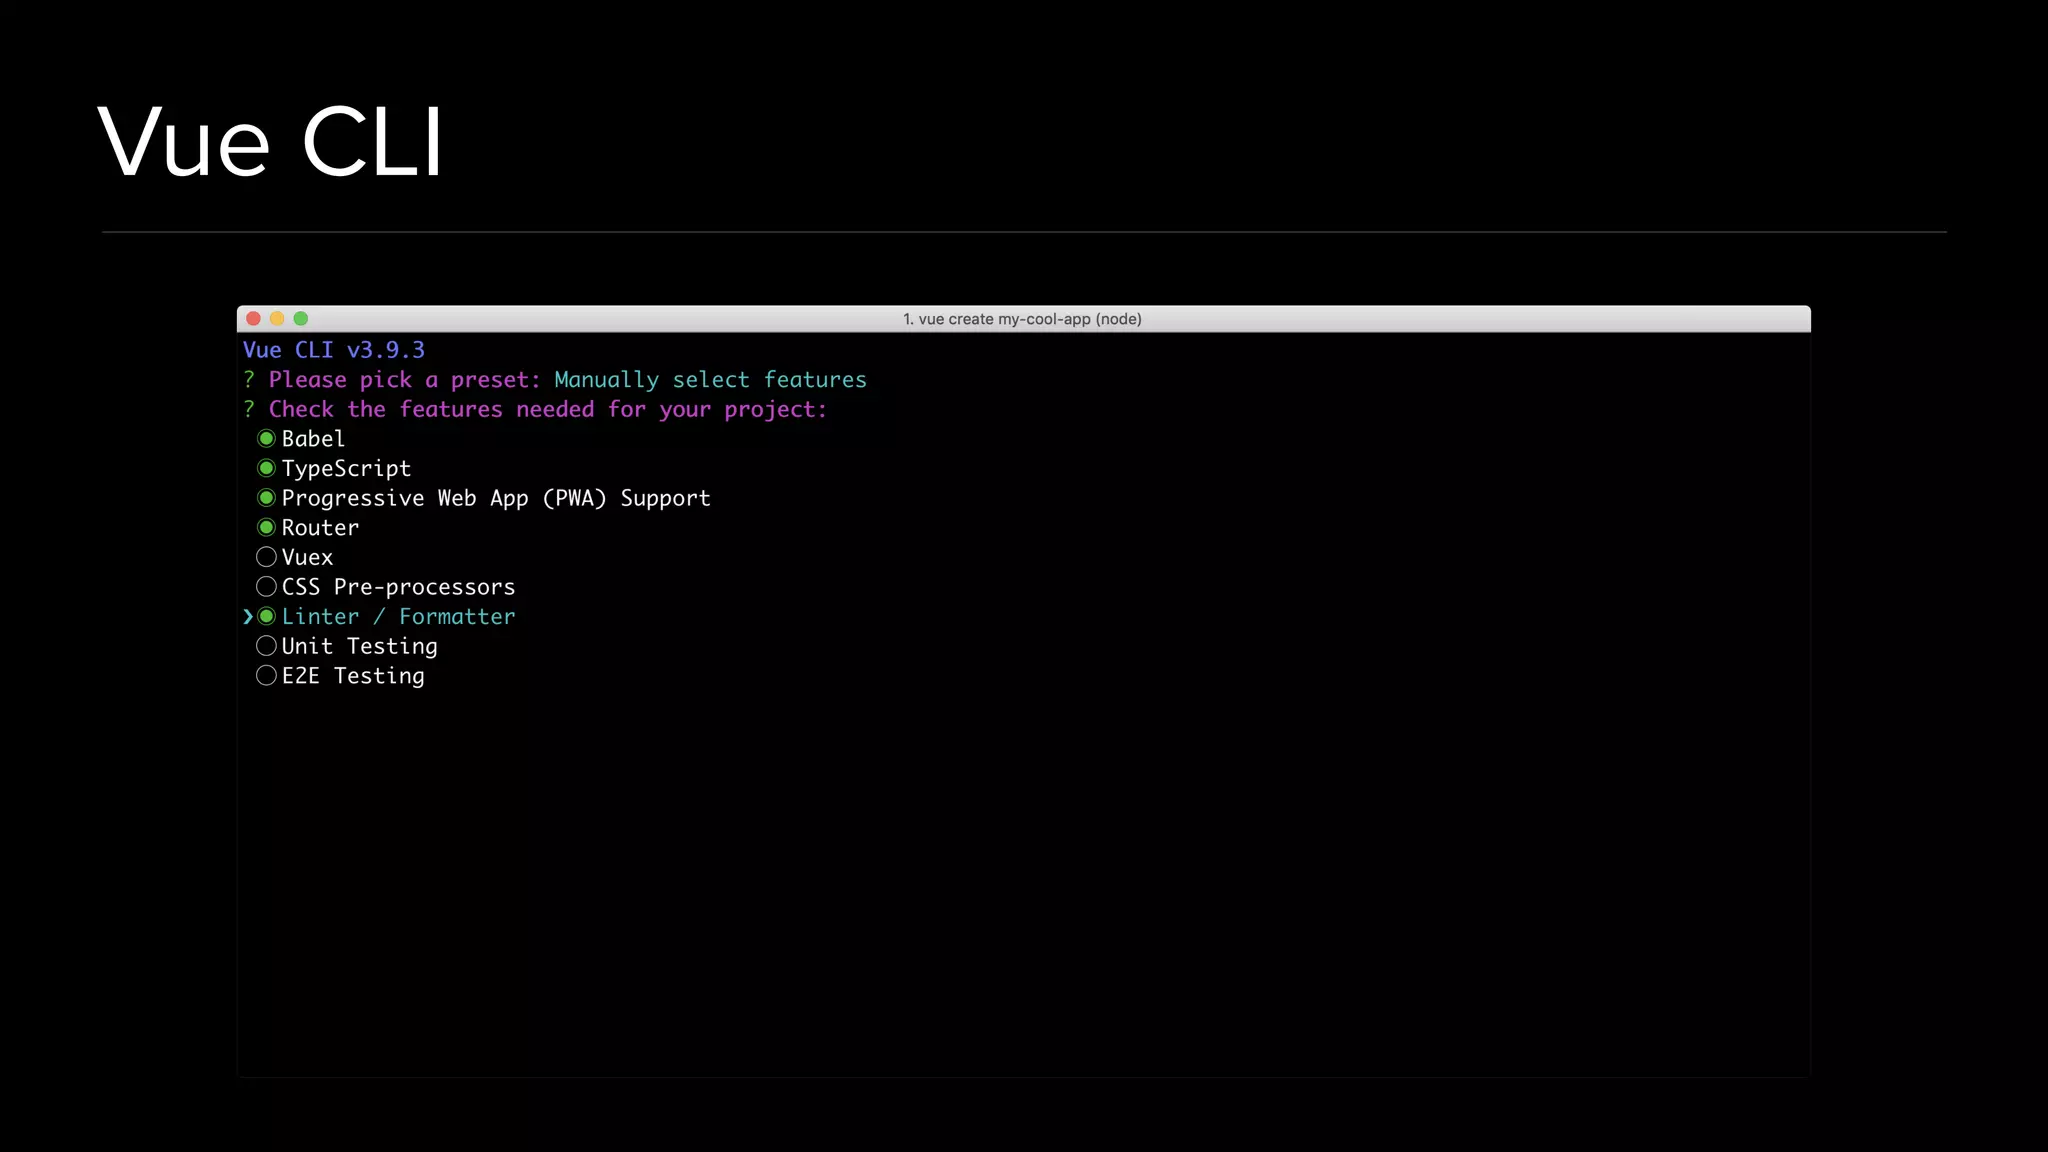Click the 'Manually select features' answer text
The image size is (2048, 1152).
pyautogui.click(x=710, y=380)
